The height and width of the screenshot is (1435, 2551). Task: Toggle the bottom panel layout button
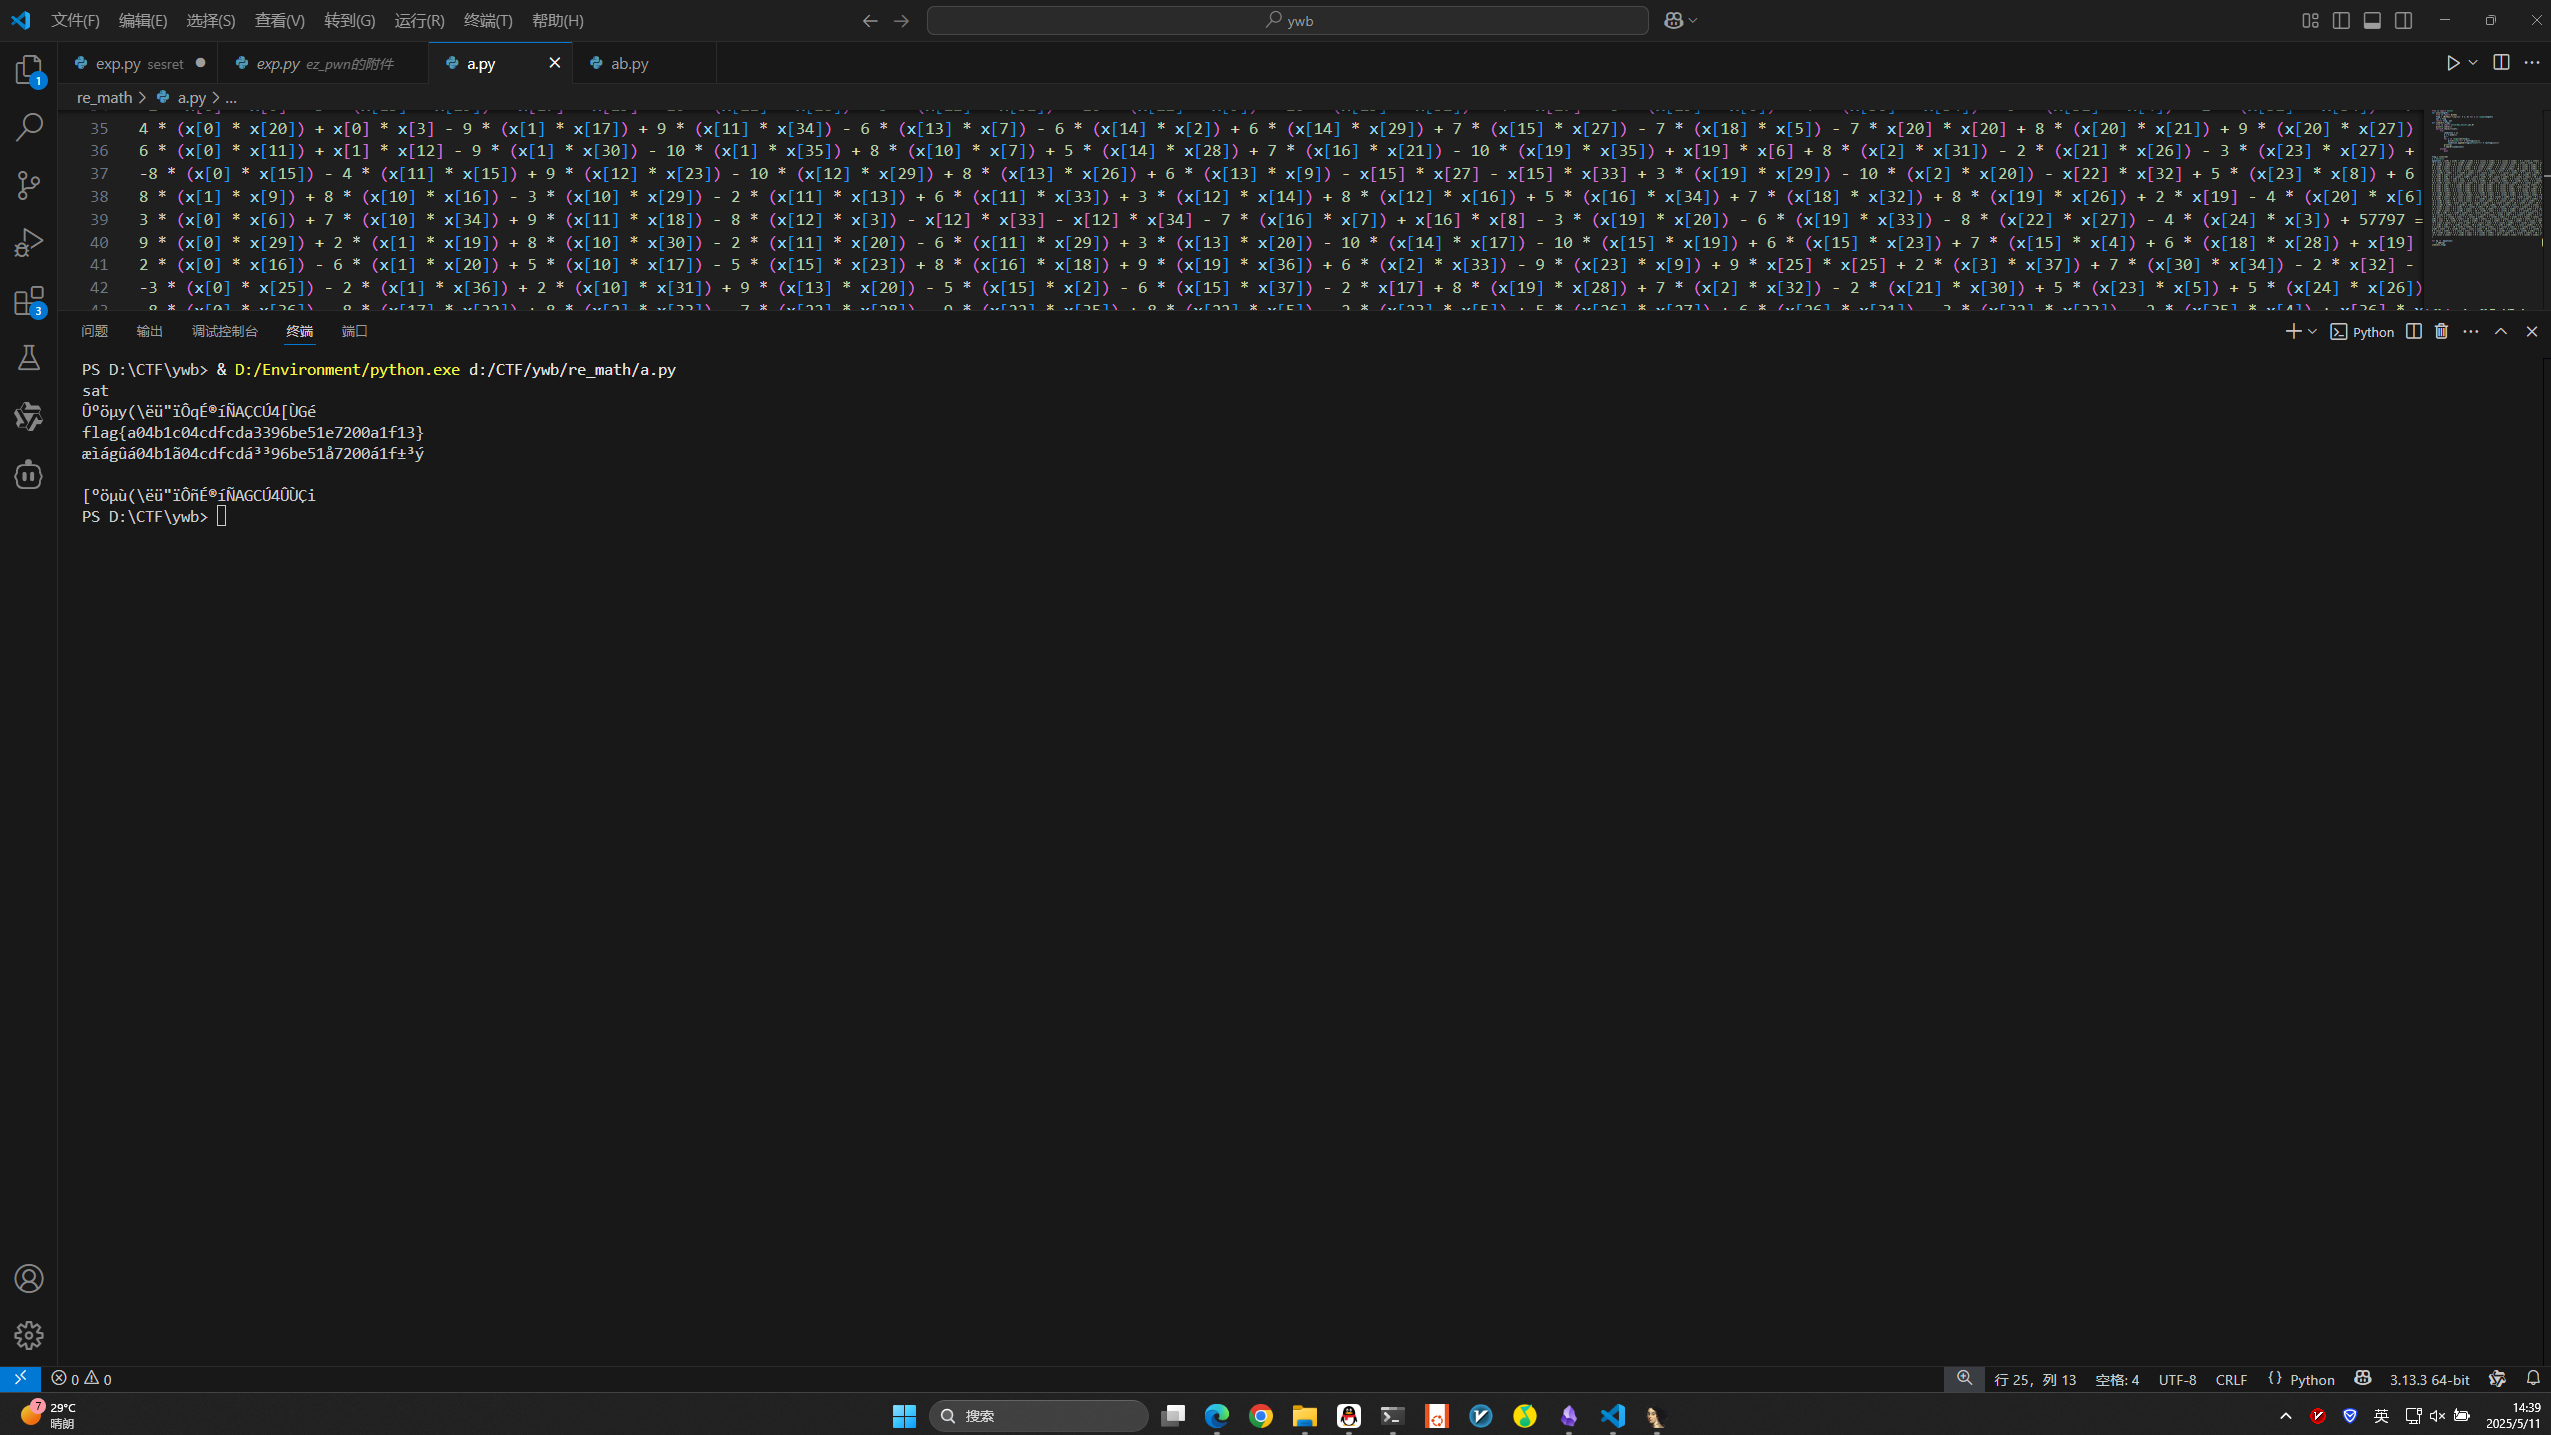[x=2372, y=20]
